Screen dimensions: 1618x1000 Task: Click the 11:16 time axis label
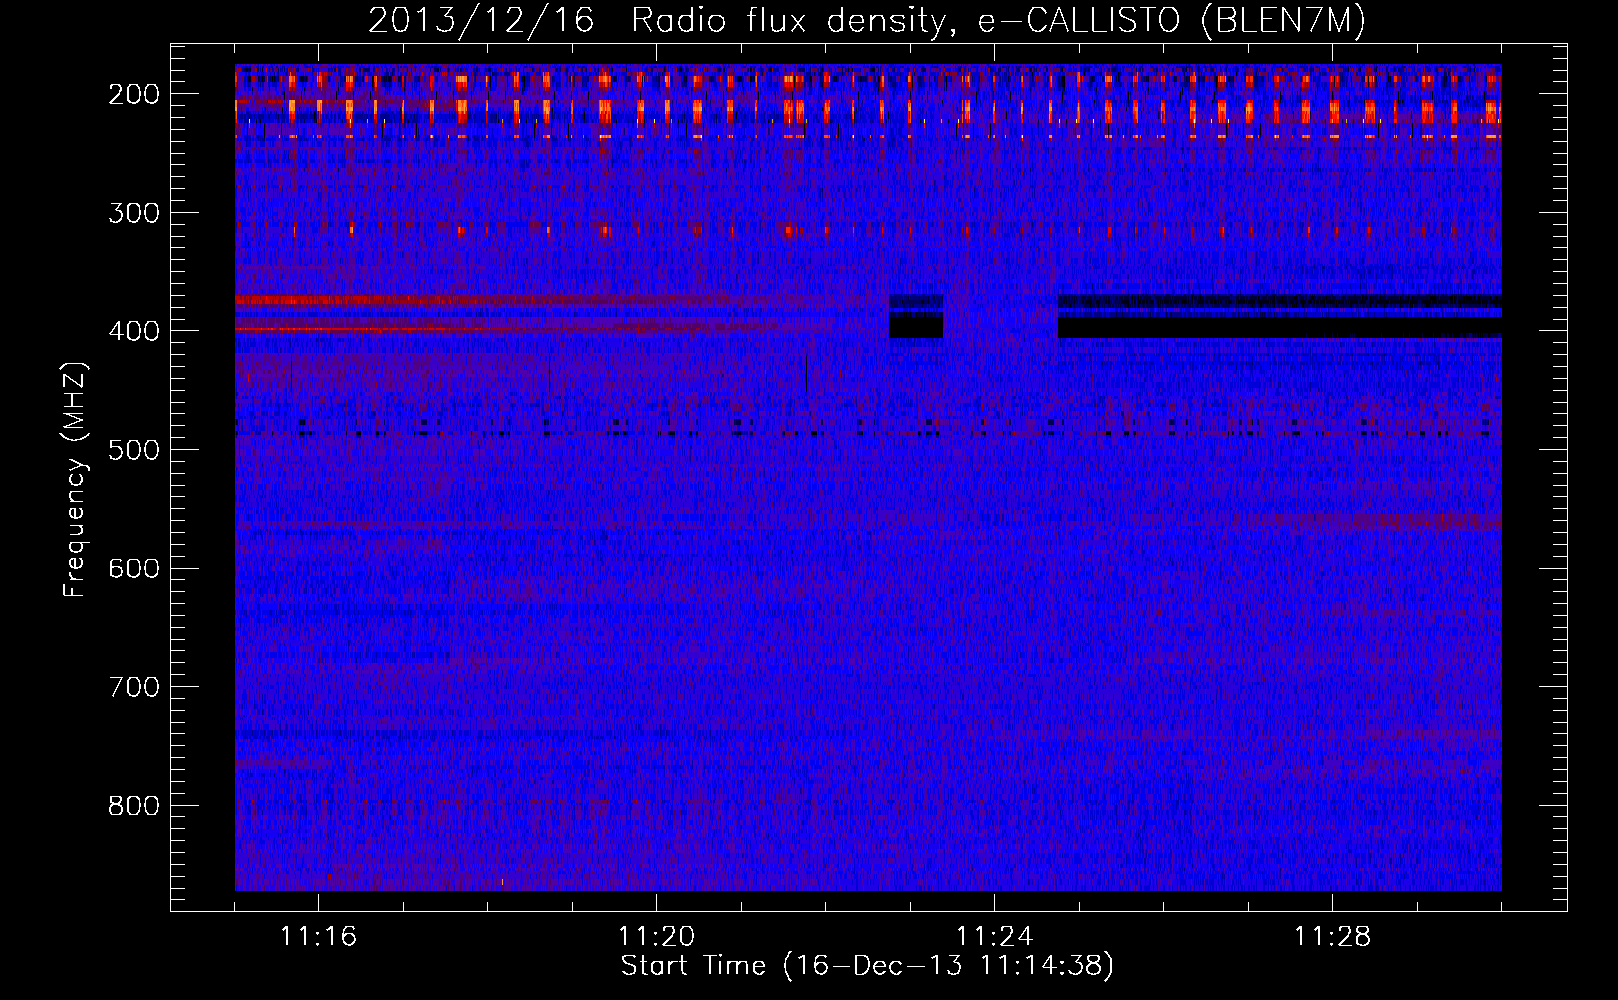tap(318, 937)
